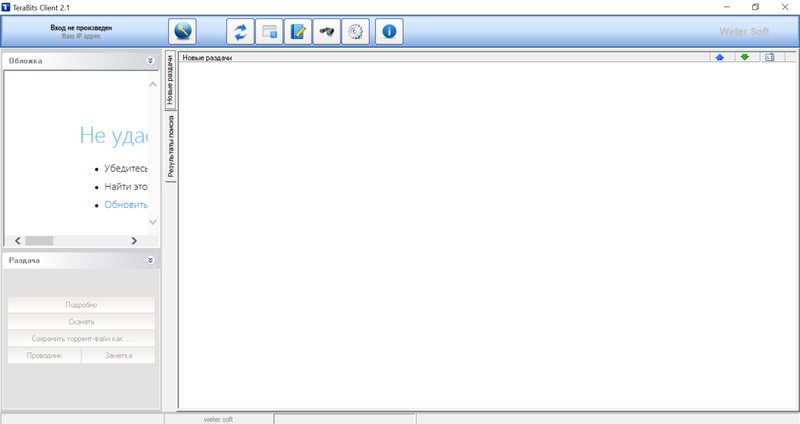Screen dimensions: 800x424
Task: Collapse the Раздача panel
Action: click(x=150, y=260)
